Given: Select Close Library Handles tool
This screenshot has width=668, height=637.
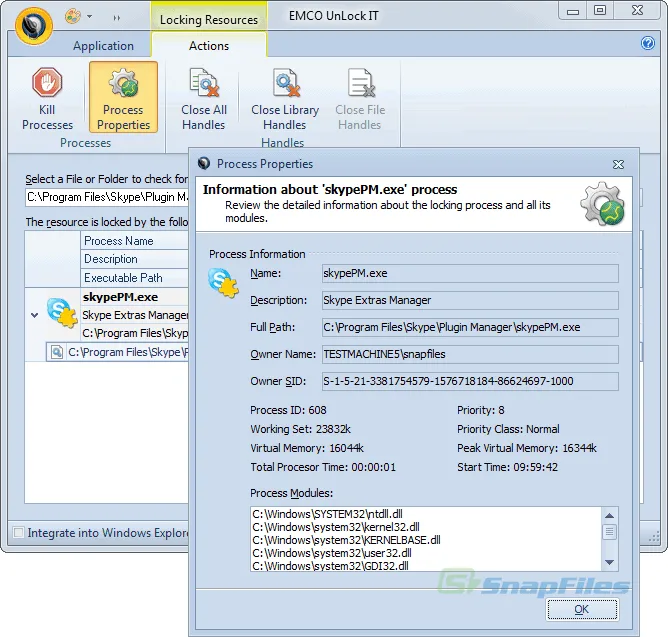Looking at the screenshot, I should [x=285, y=84].
